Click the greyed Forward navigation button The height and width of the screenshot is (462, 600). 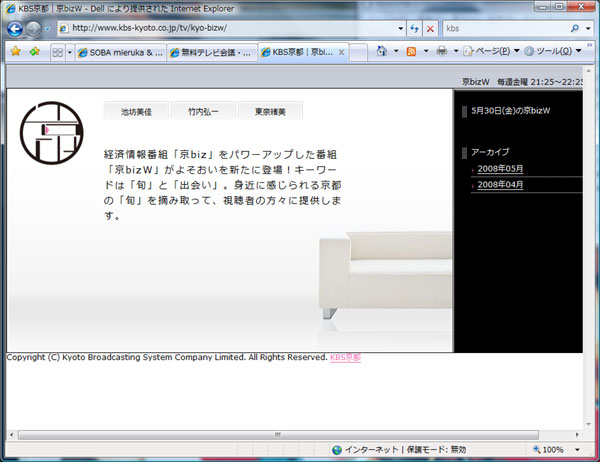coord(33,29)
